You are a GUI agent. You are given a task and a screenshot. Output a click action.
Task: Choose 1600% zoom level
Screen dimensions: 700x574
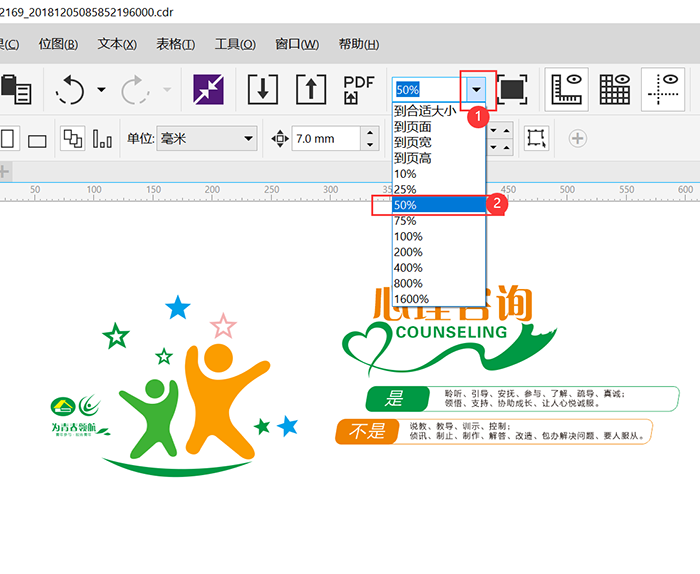439,299
